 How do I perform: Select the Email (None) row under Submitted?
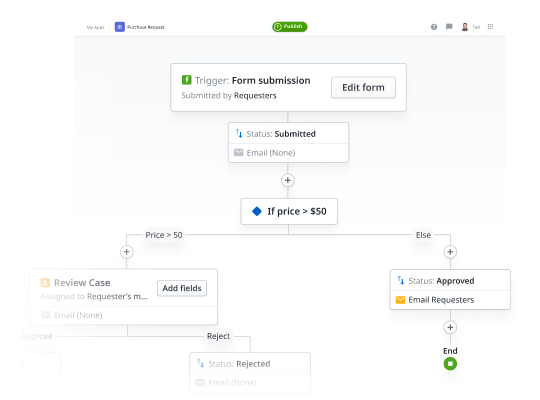tap(288, 153)
